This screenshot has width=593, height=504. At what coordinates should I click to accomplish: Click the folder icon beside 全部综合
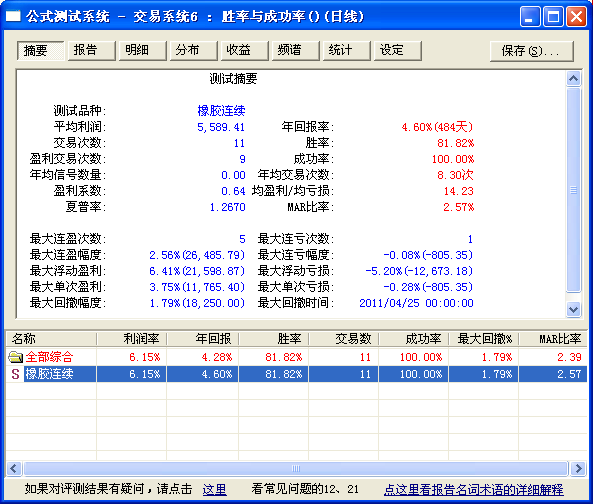(15, 357)
